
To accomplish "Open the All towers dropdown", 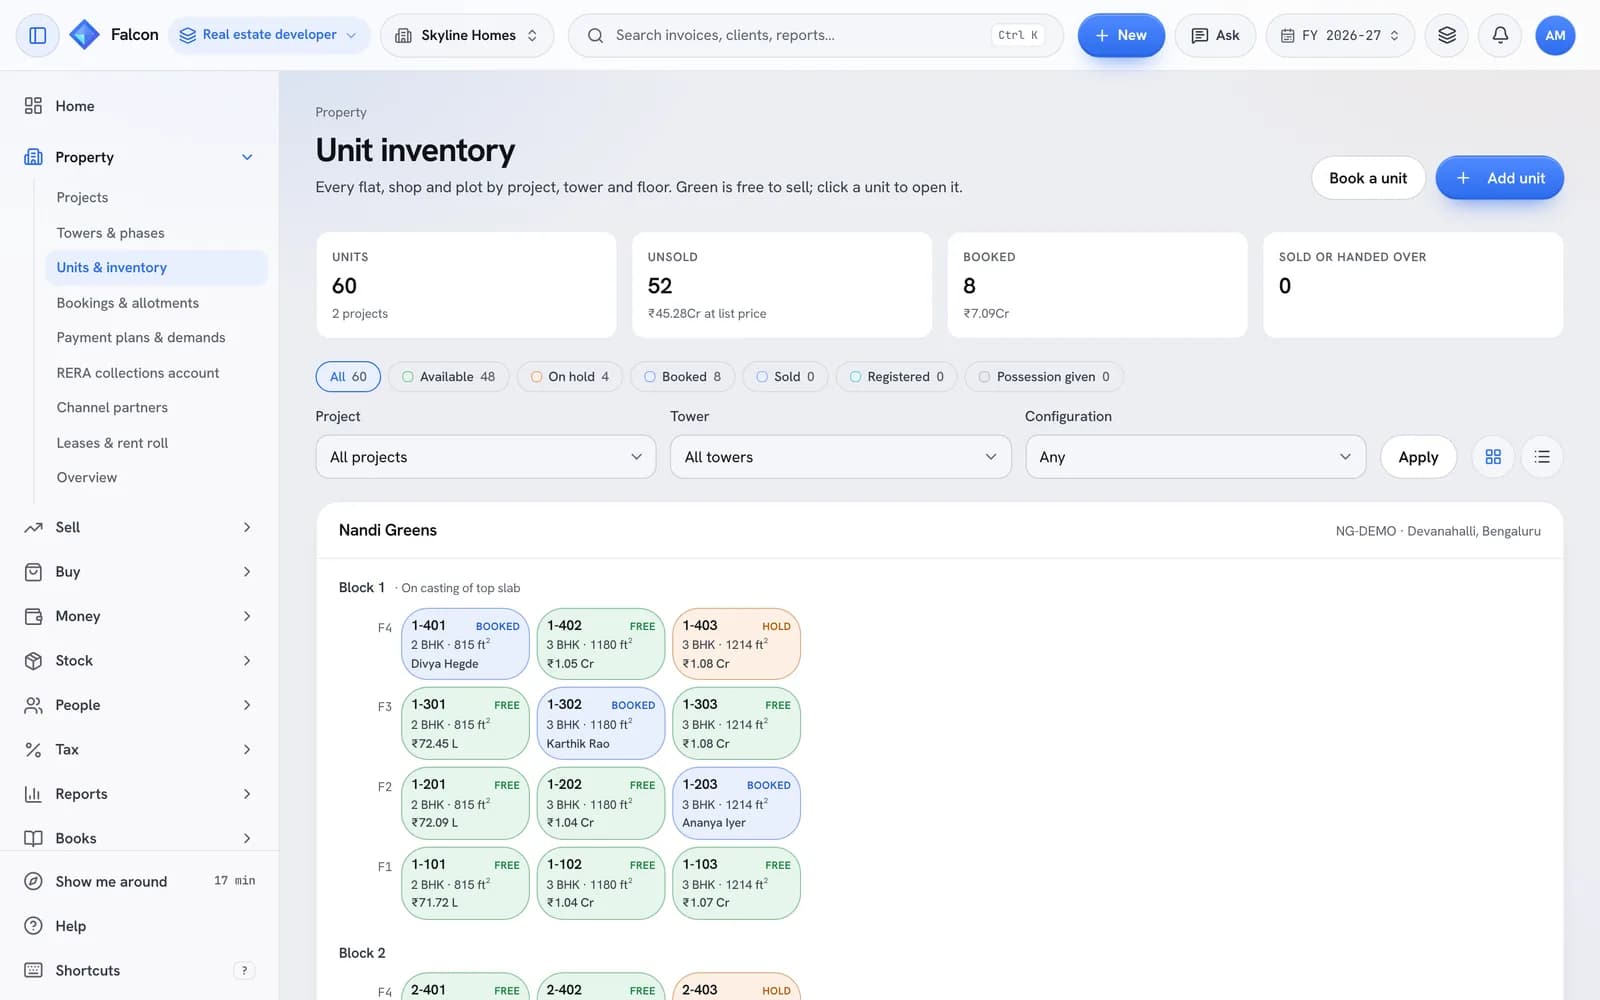I will (840, 457).
